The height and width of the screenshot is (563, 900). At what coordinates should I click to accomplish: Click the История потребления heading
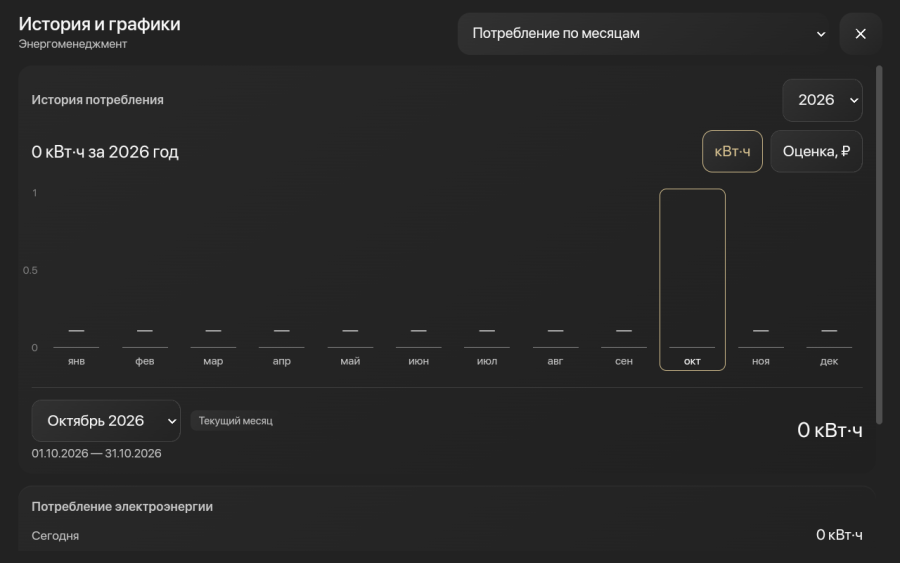98,100
